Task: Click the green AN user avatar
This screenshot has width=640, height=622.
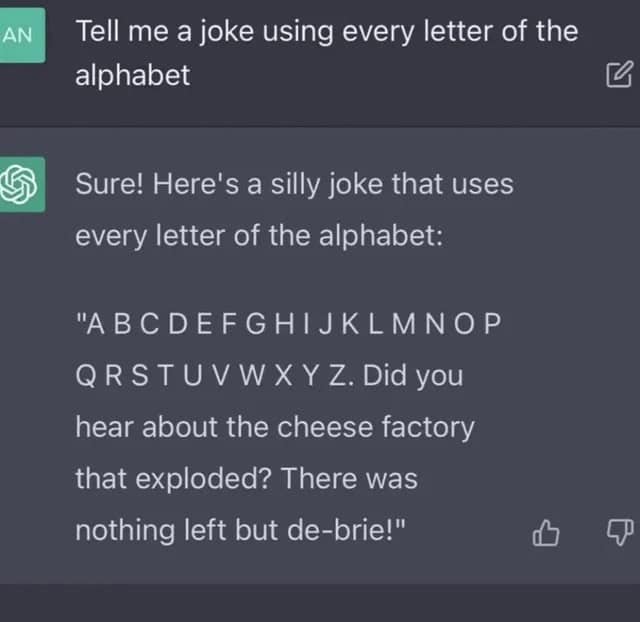Action: [x=19, y=35]
